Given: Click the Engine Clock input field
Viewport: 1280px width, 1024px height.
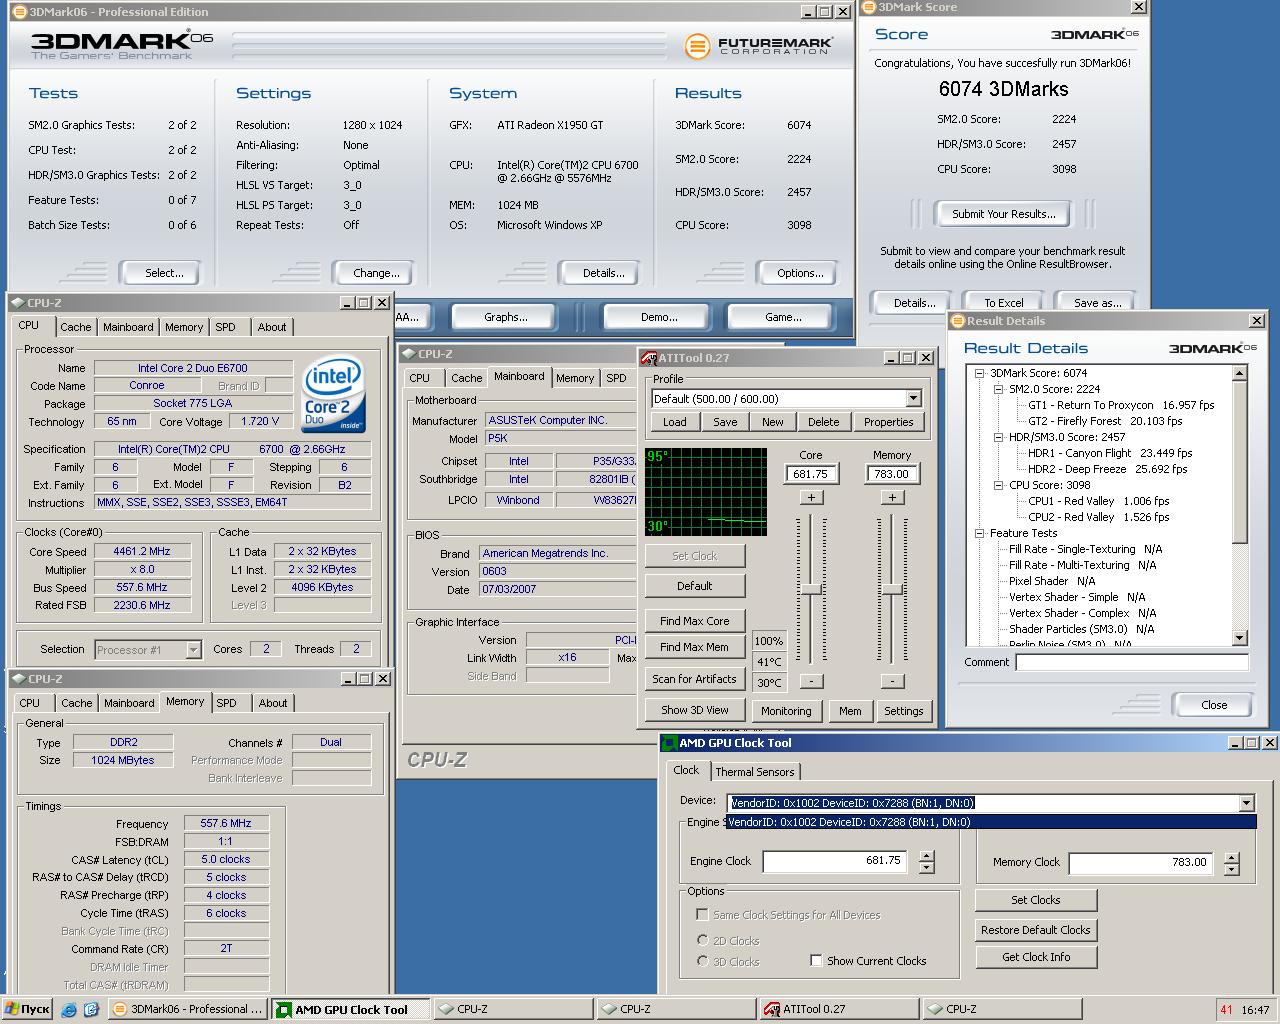Looking at the screenshot, I should click(835, 861).
